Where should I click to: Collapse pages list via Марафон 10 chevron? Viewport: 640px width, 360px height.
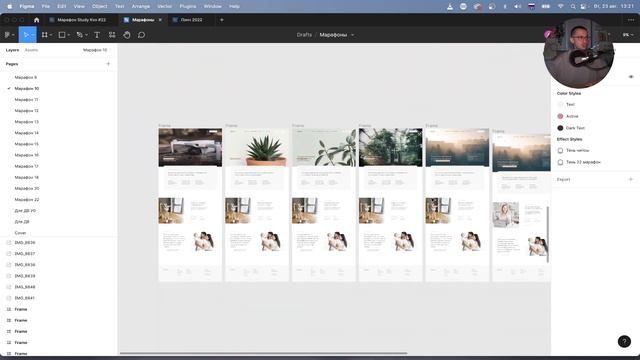coord(110,50)
